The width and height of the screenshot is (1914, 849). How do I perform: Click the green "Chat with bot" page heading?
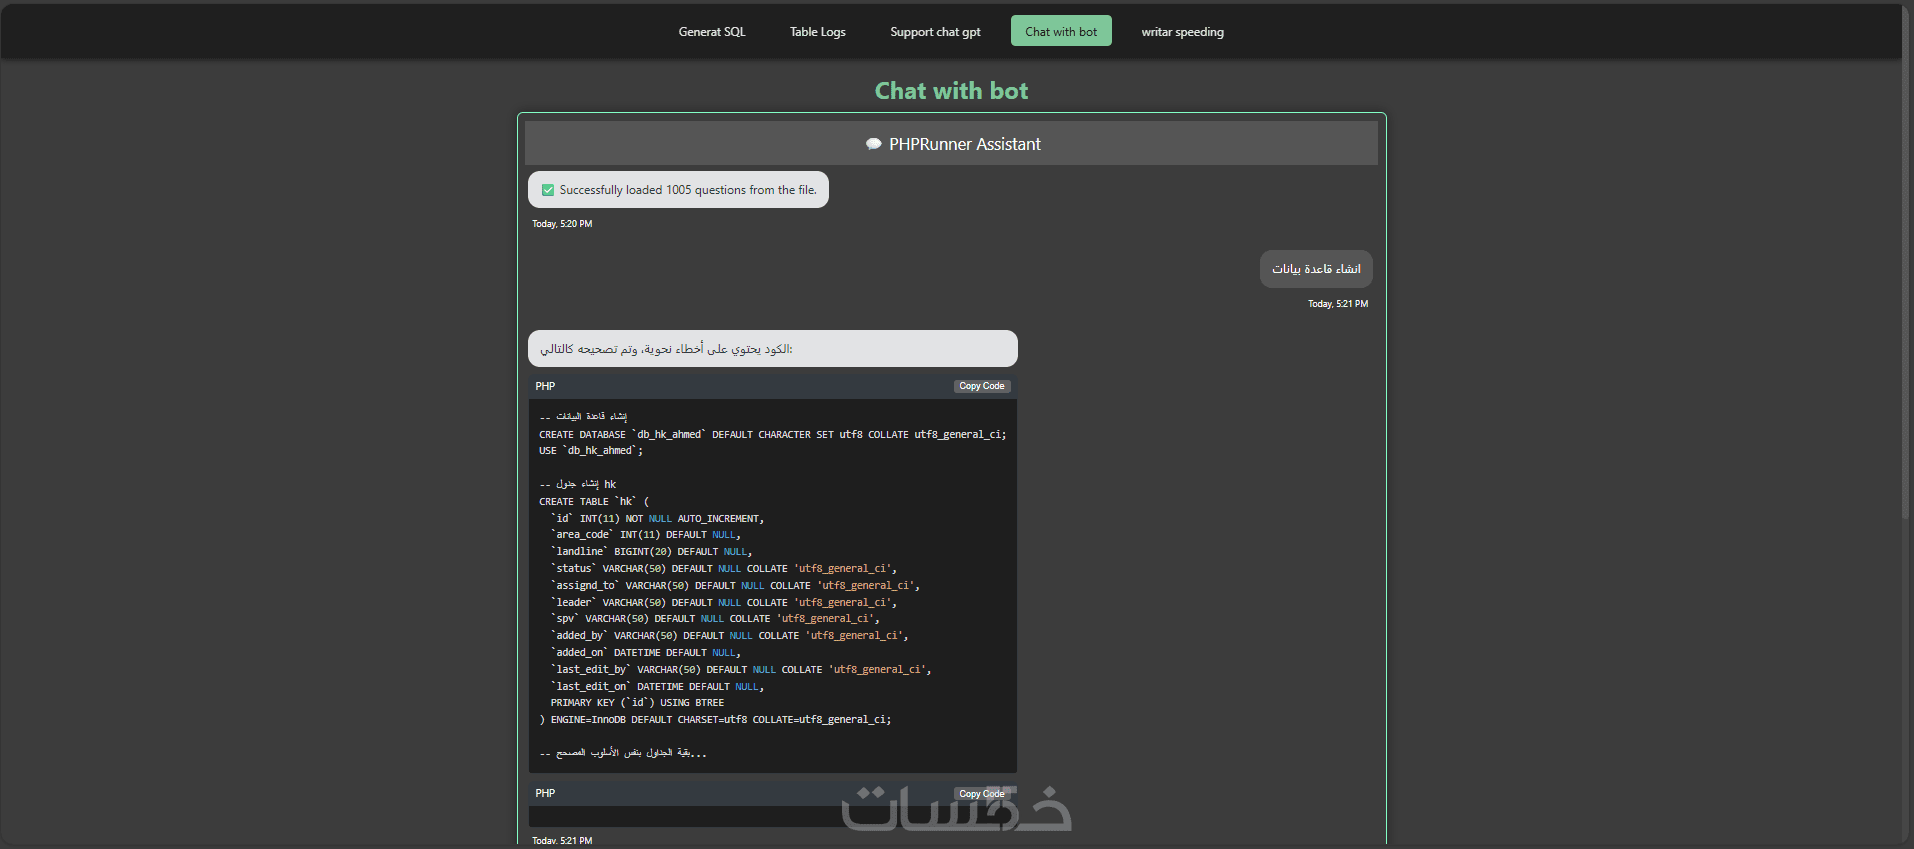point(951,91)
